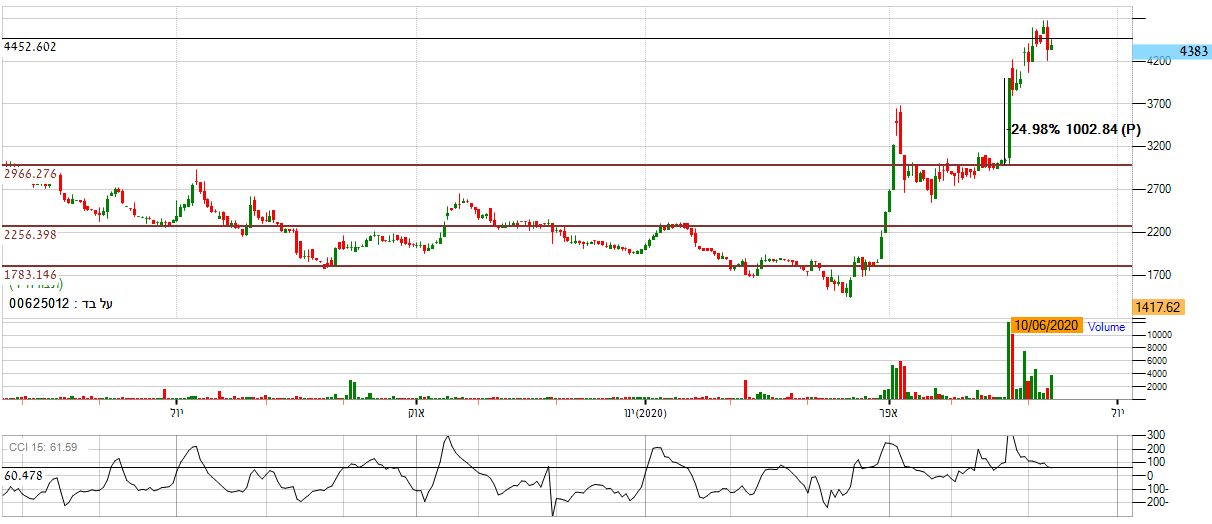Click the orange 10/06/2020 date marker
1212x524 pixels.
click(x=1046, y=326)
